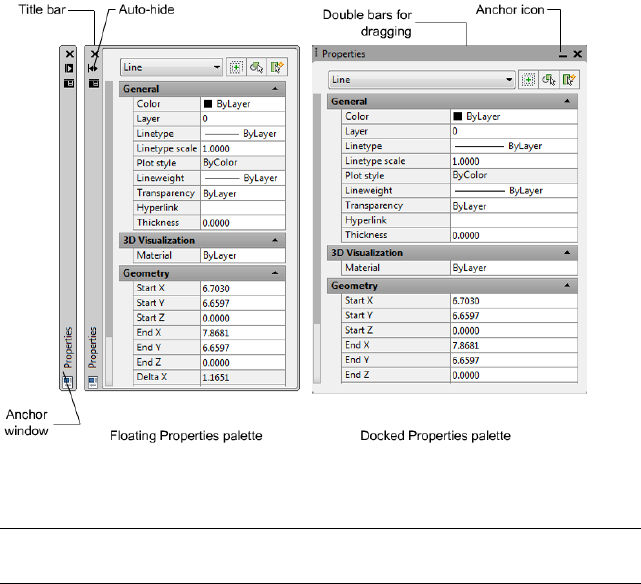
Task: Edit Thickness 0.0000 in docked palette
Action: point(514,235)
